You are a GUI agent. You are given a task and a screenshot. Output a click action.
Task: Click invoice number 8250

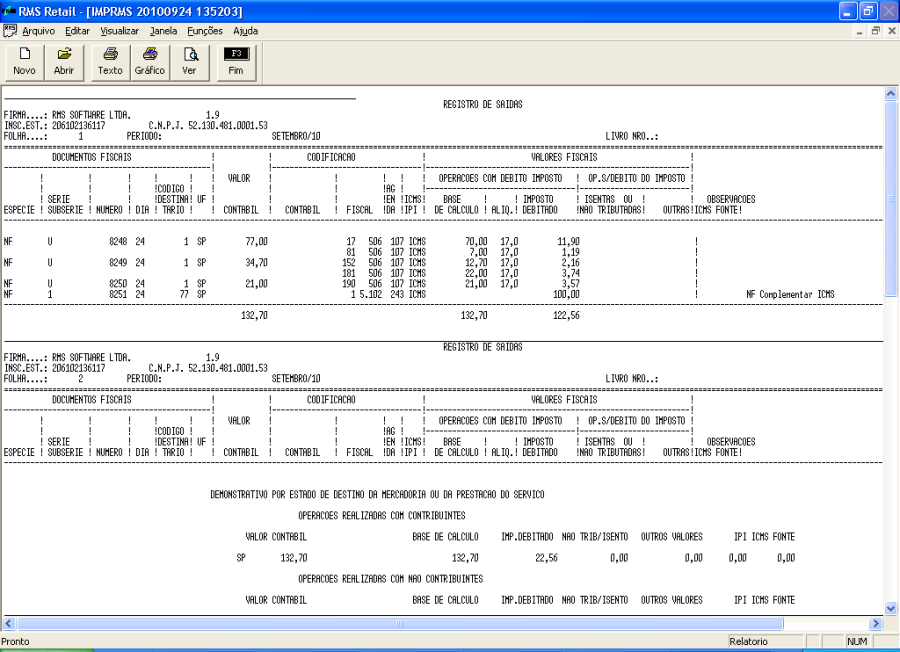click(x=118, y=284)
